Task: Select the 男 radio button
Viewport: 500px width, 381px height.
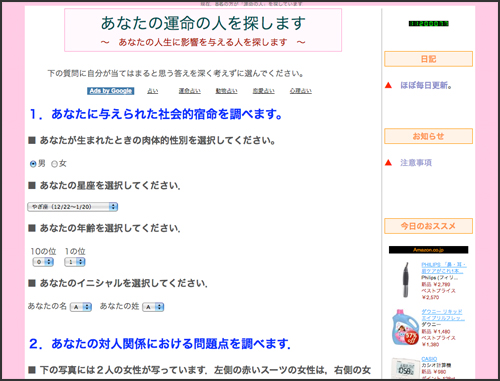Action: 33,164
